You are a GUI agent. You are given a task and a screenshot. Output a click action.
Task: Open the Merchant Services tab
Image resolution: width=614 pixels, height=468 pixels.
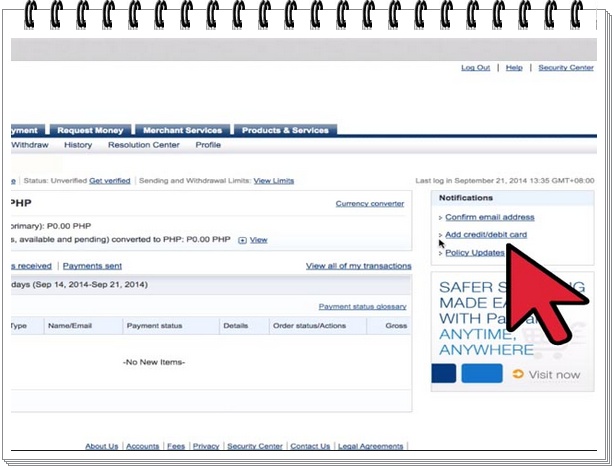182,130
